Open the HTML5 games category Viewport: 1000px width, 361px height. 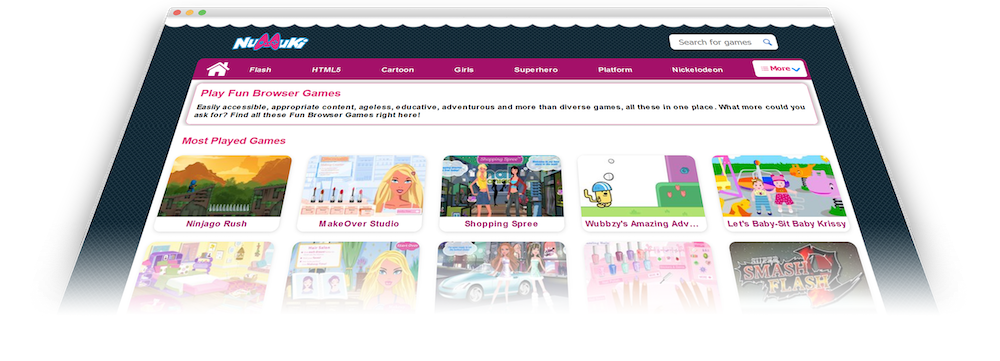coord(327,70)
